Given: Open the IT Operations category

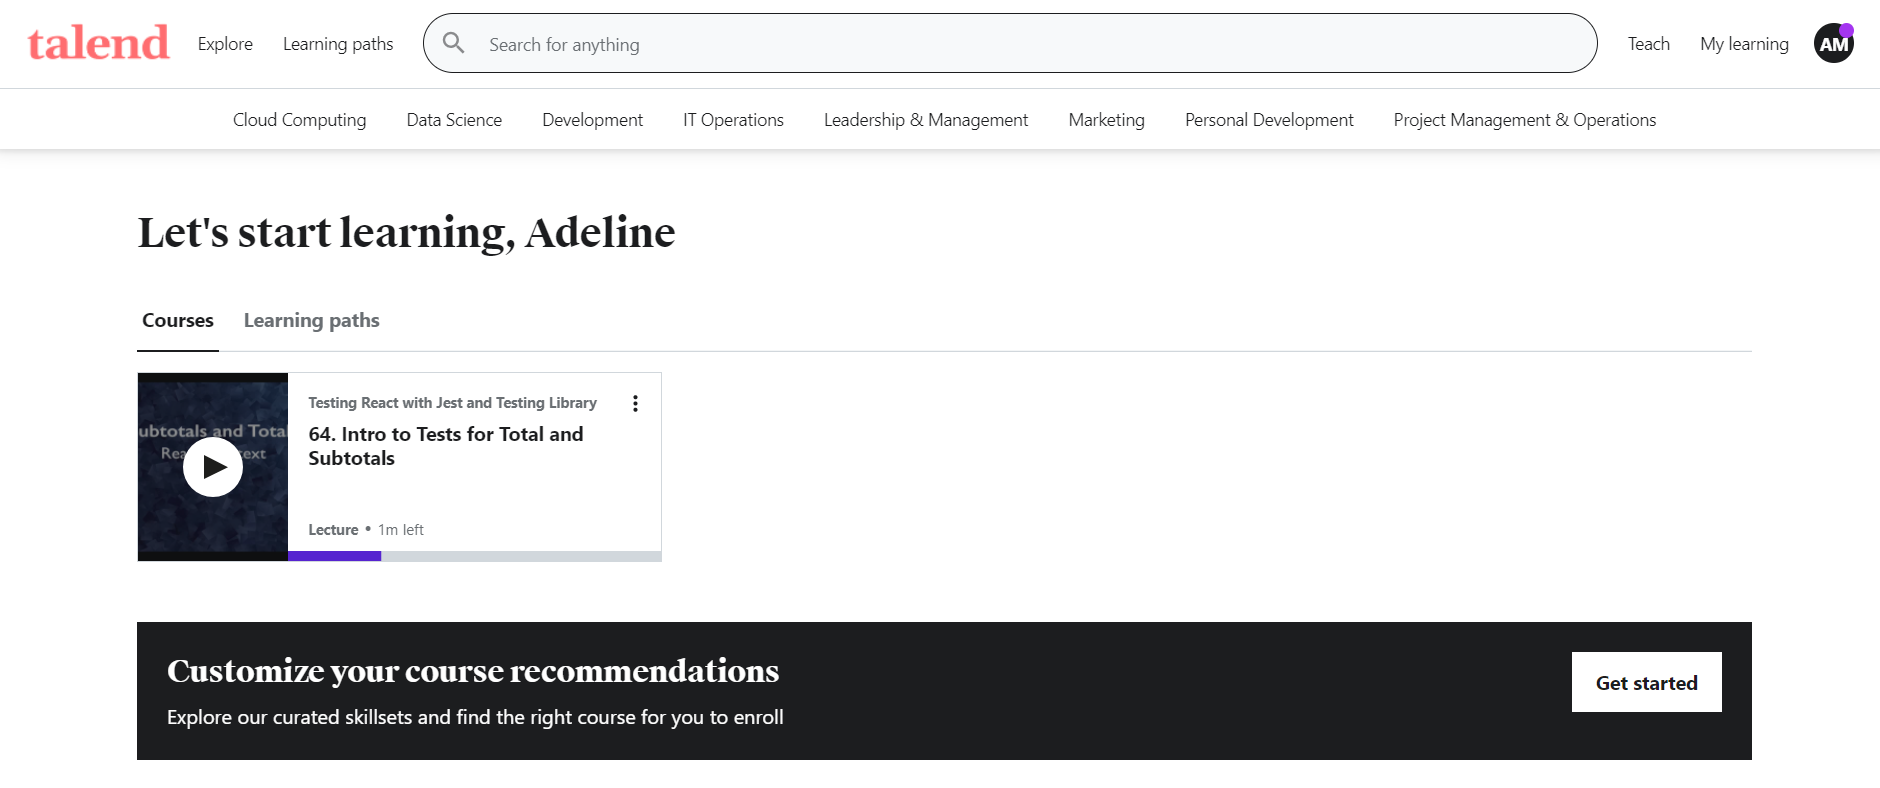Looking at the screenshot, I should (x=733, y=120).
